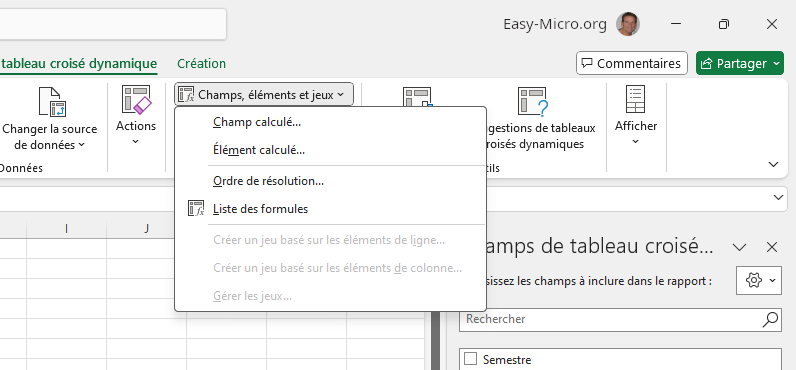The width and height of the screenshot is (796, 370).
Task: Tick the Semestre field checkbox
Action: (x=471, y=359)
